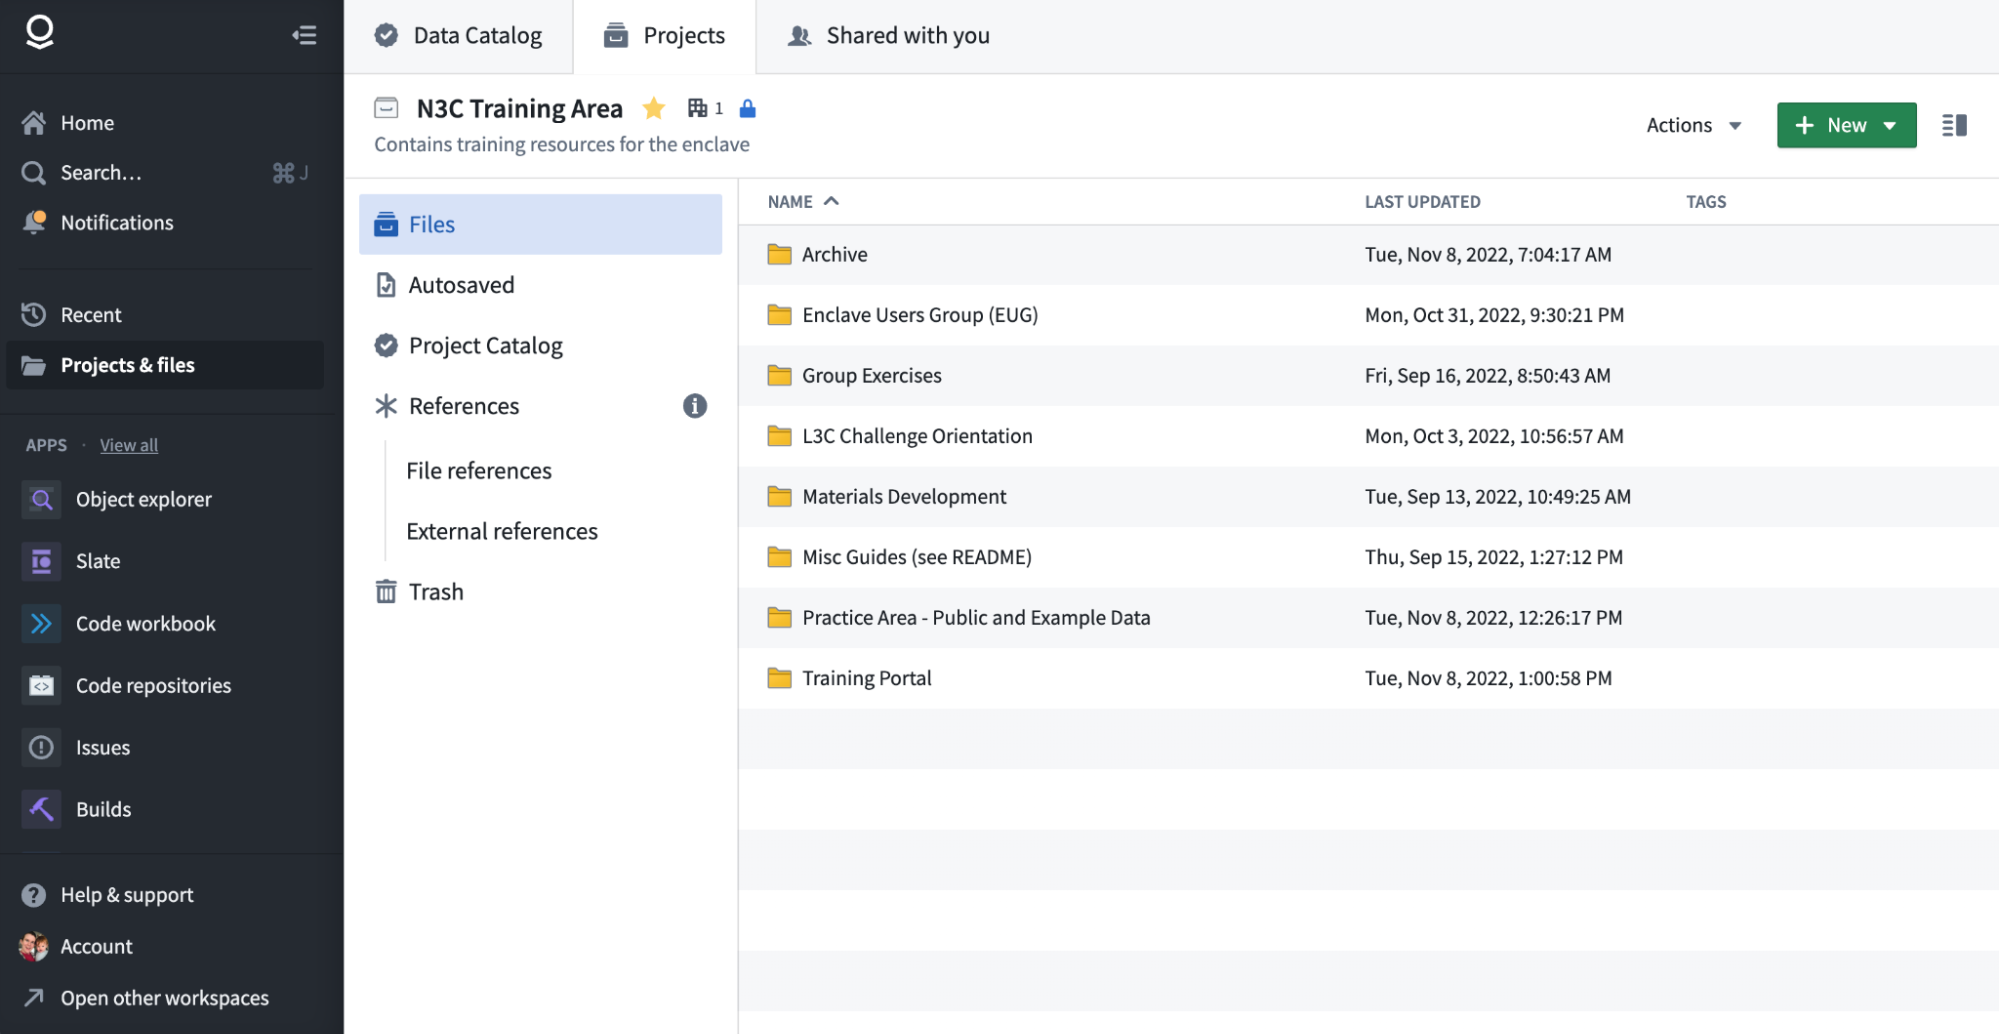This screenshot has height=1034, width=1999.
Task: Launch the Slate app
Action: [97, 561]
